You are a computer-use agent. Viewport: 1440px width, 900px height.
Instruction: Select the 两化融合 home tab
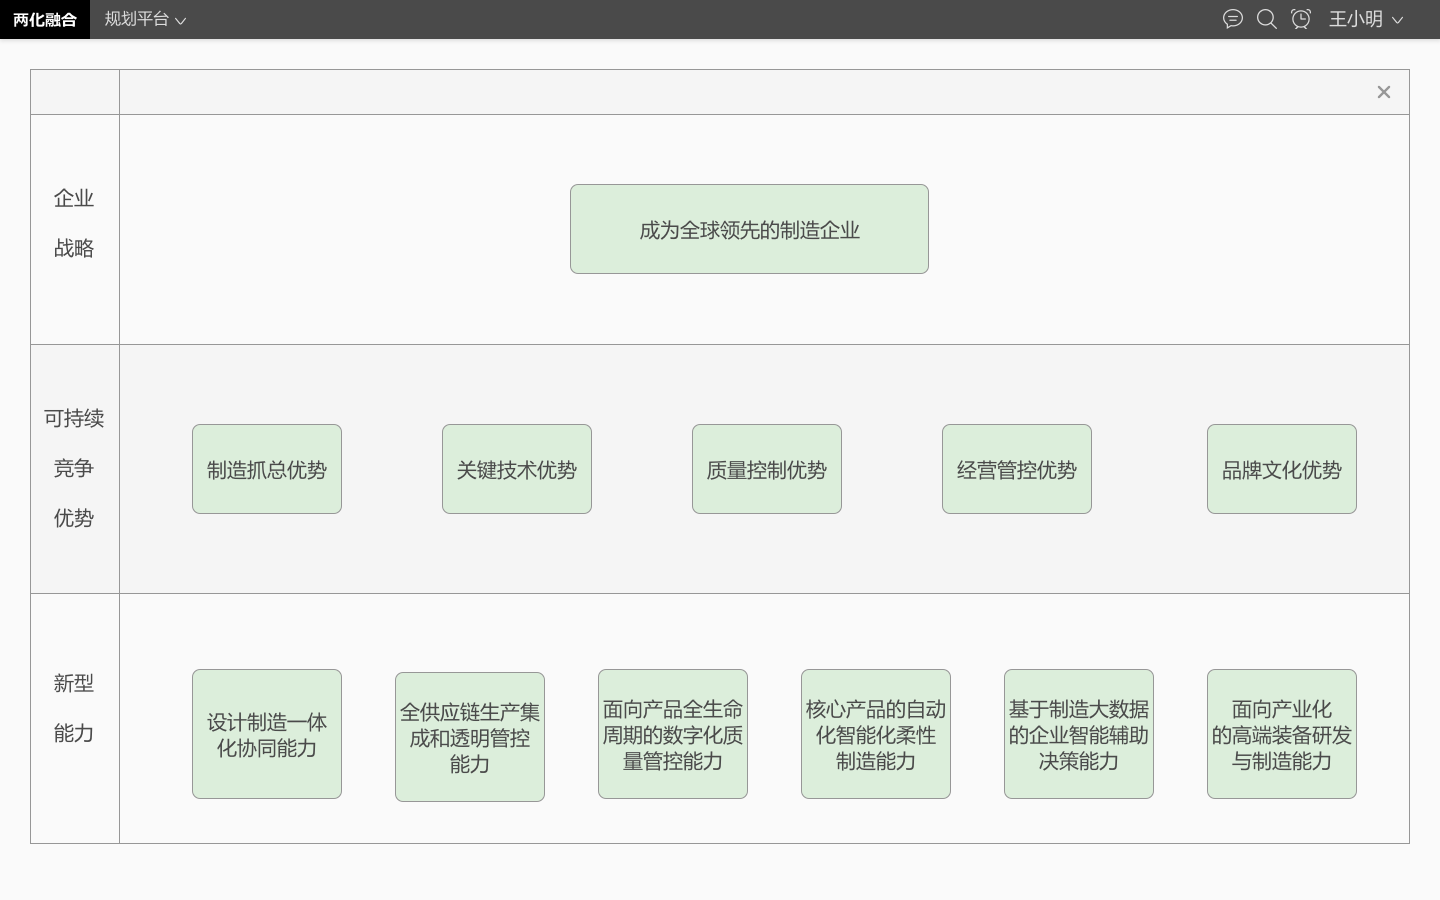coord(45,19)
